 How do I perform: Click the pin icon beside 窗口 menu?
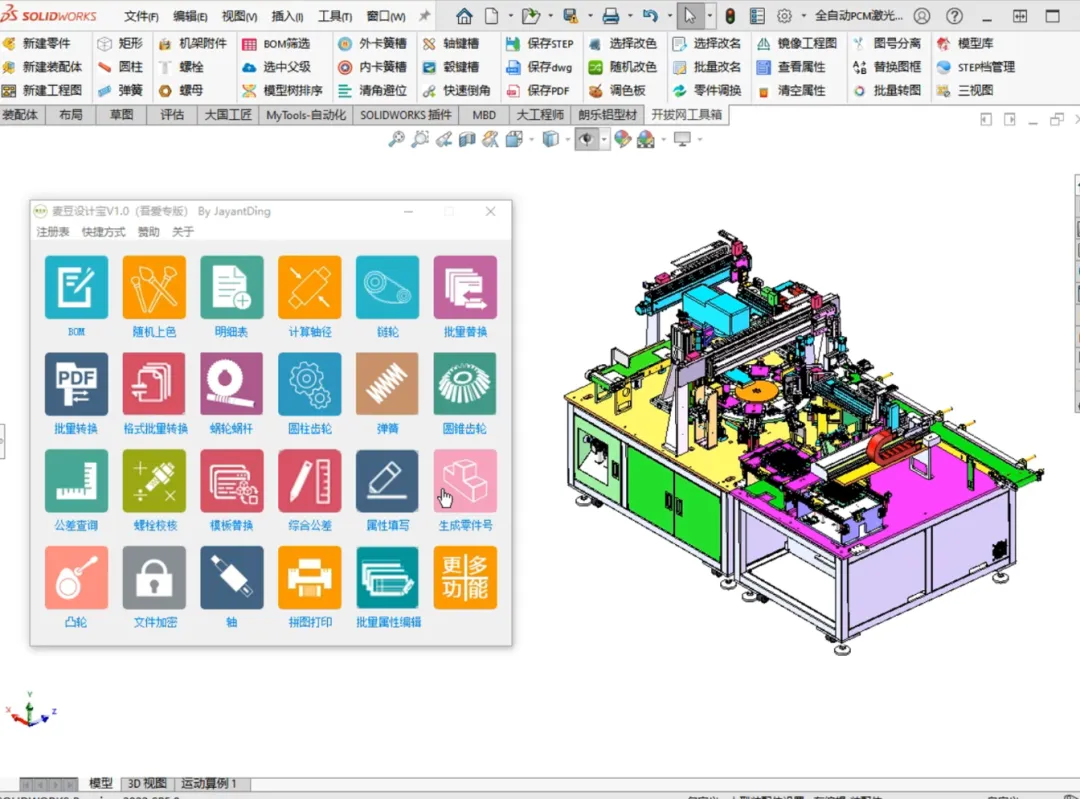point(424,16)
